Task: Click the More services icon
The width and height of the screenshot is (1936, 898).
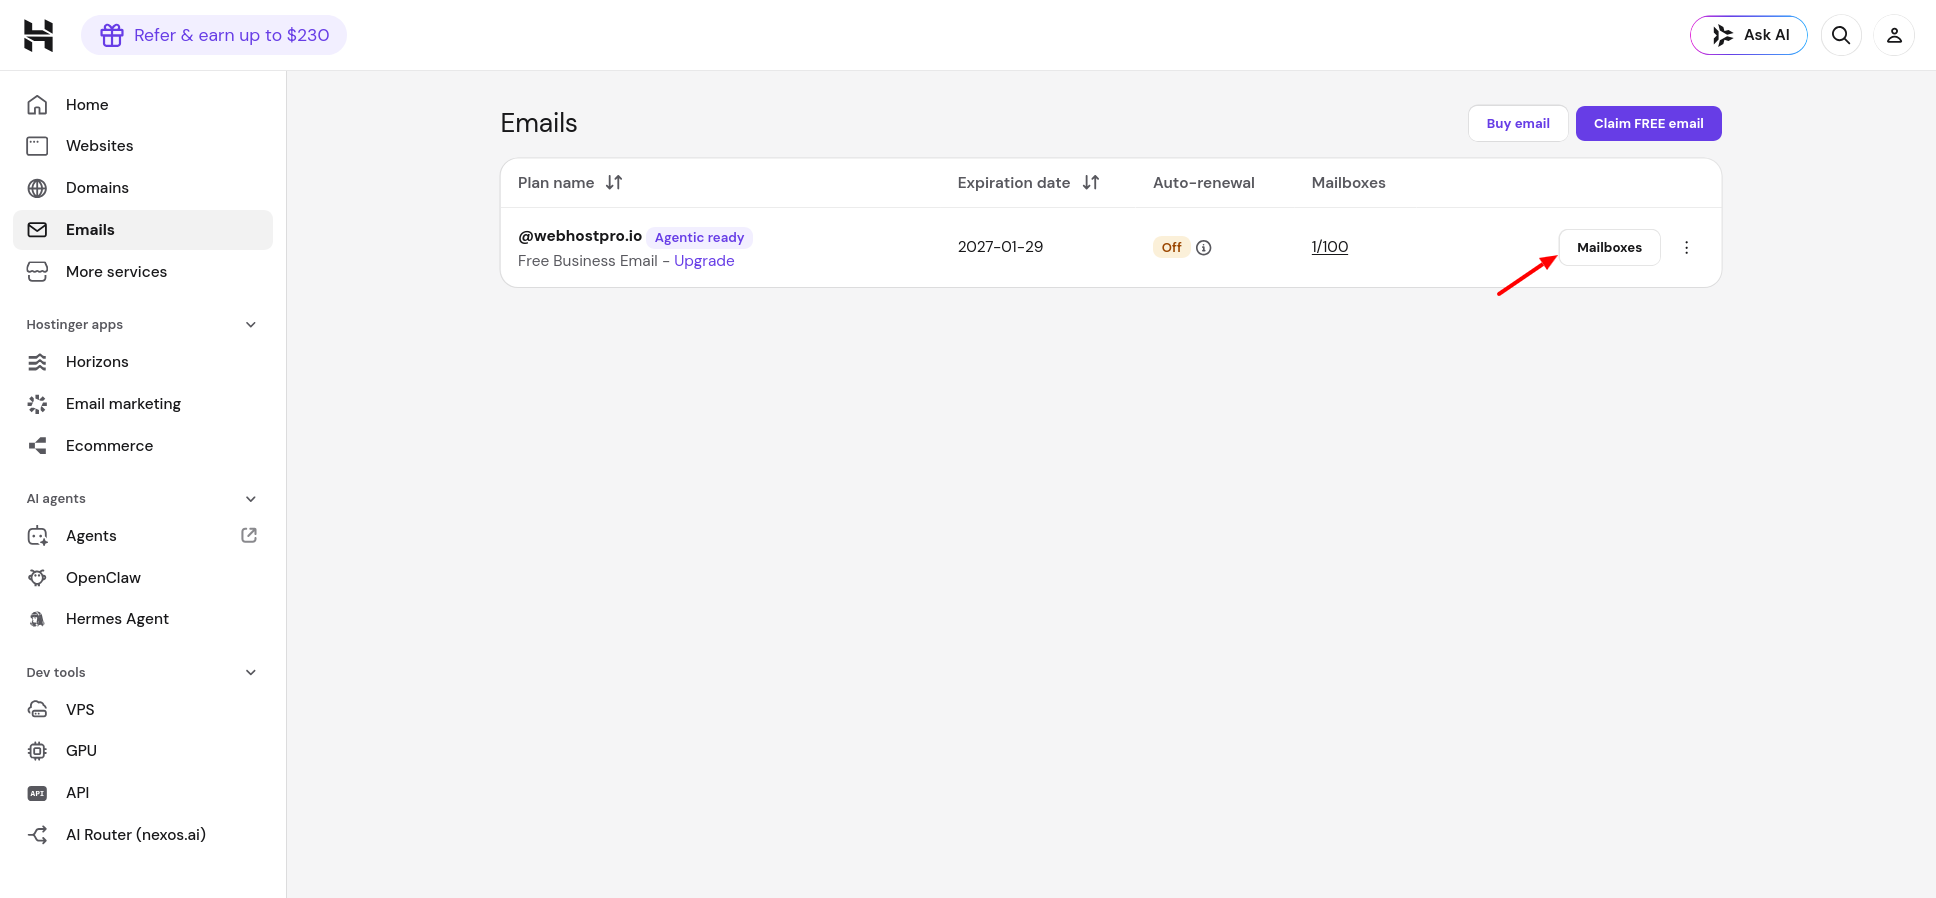Action: click(37, 272)
